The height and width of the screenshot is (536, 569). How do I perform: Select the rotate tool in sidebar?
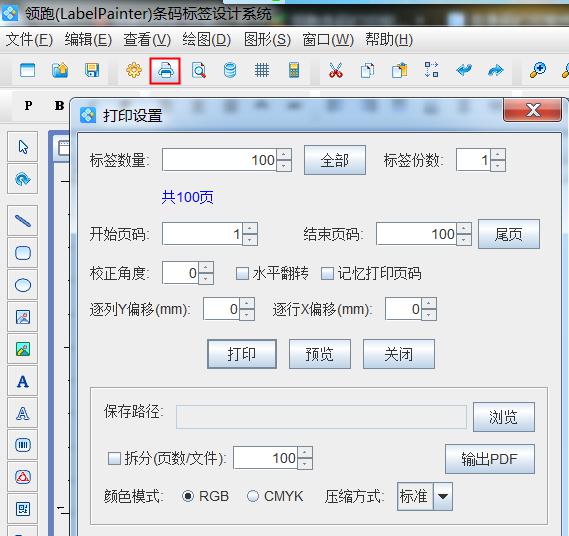[22, 179]
